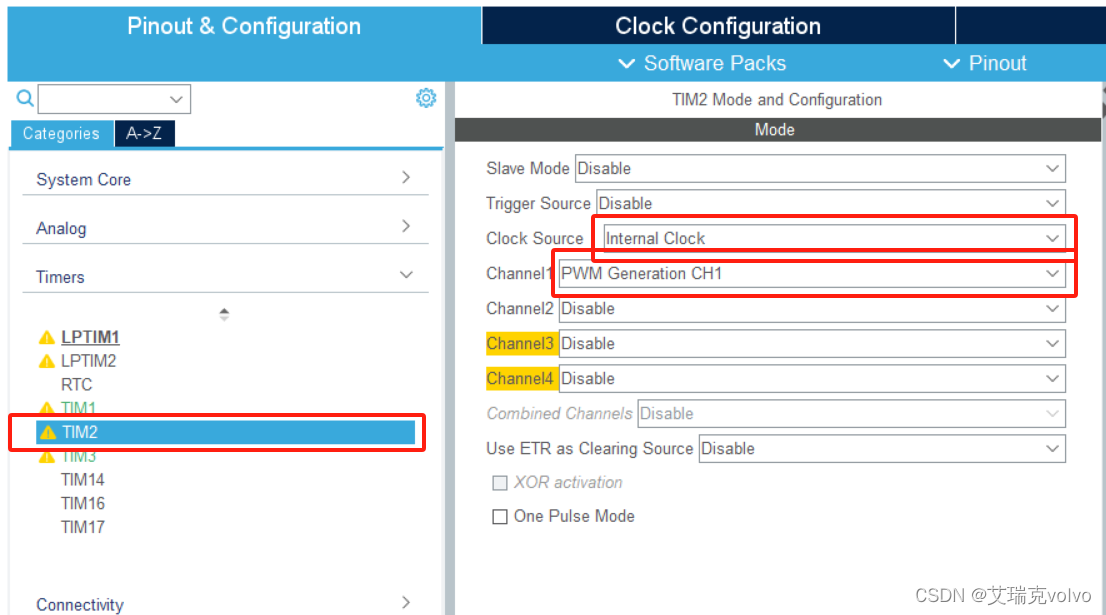This screenshot has width=1106, height=615.
Task: Open the Clock Source dropdown
Action: coord(834,238)
